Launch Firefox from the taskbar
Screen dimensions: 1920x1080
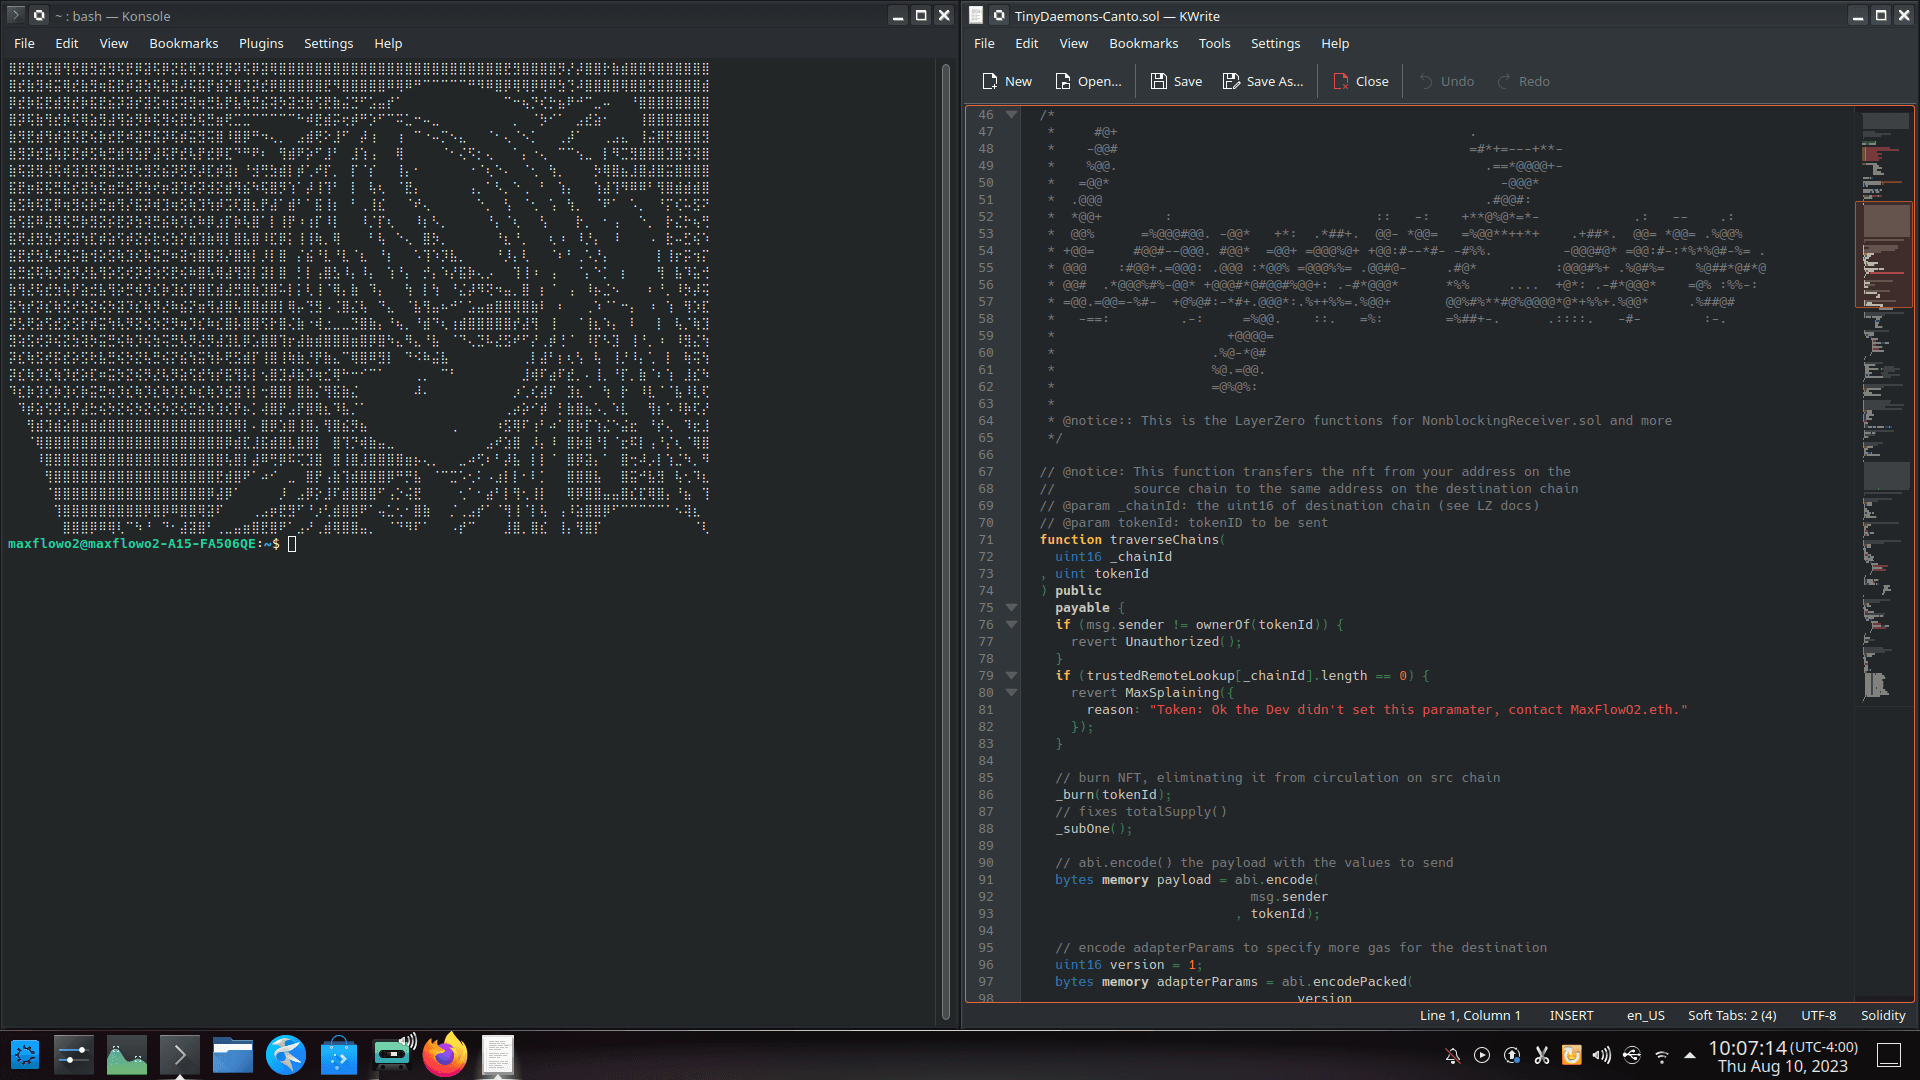click(445, 1055)
